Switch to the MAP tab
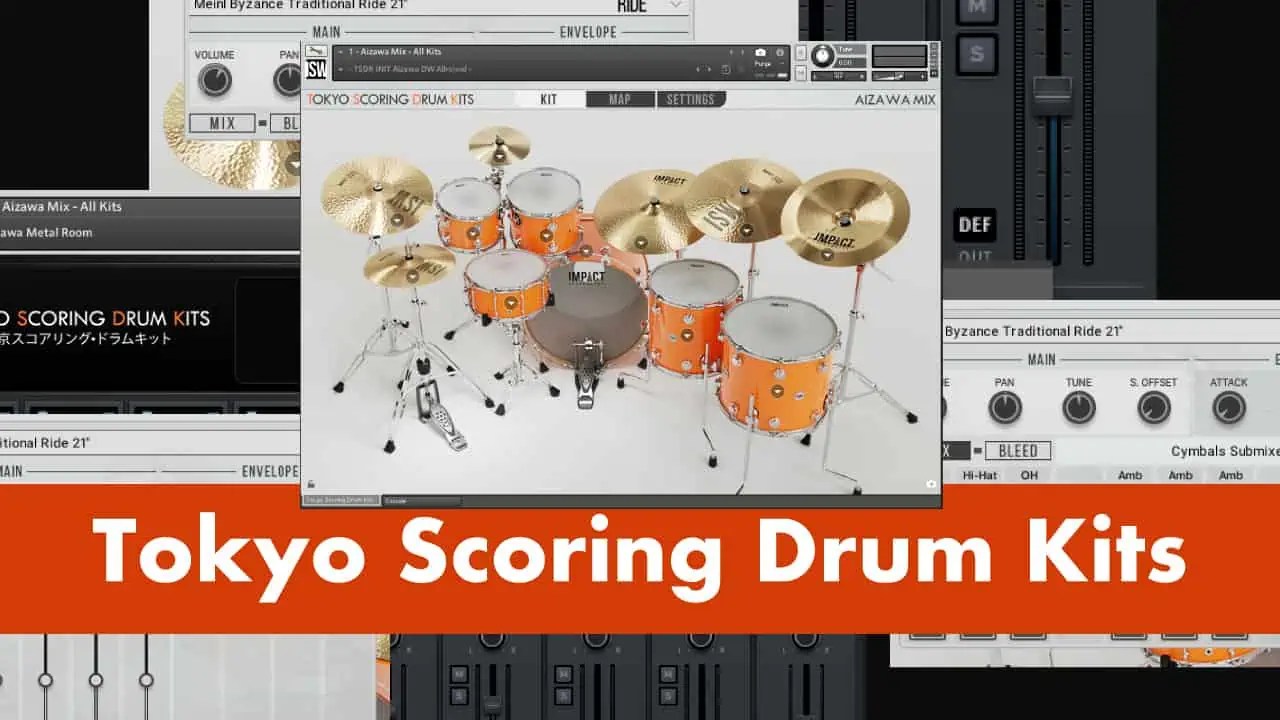1280x720 pixels. click(619, 99)
